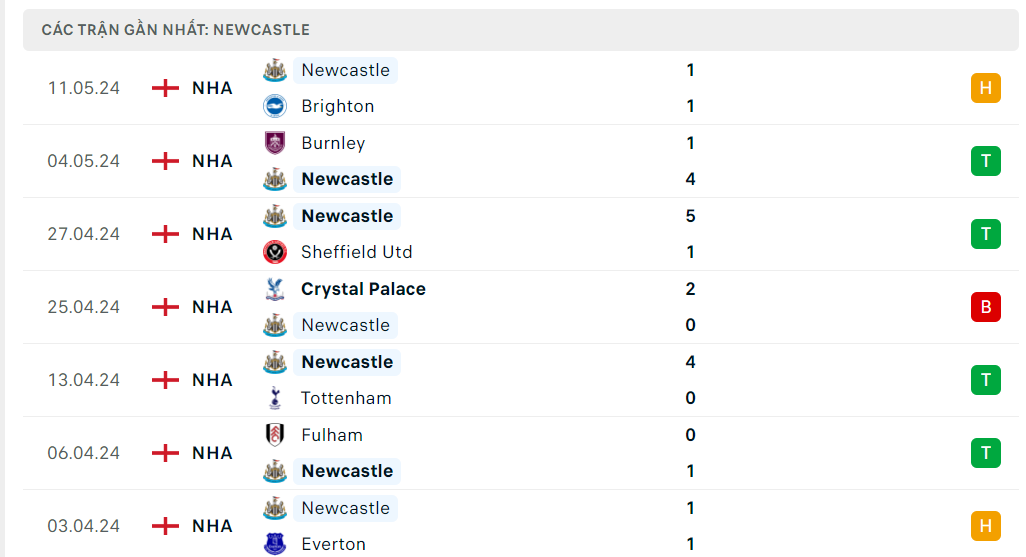Click green T badge for Burnley match
The width and height of the screenshot is (1026, 557).
(x=985, y=161)
